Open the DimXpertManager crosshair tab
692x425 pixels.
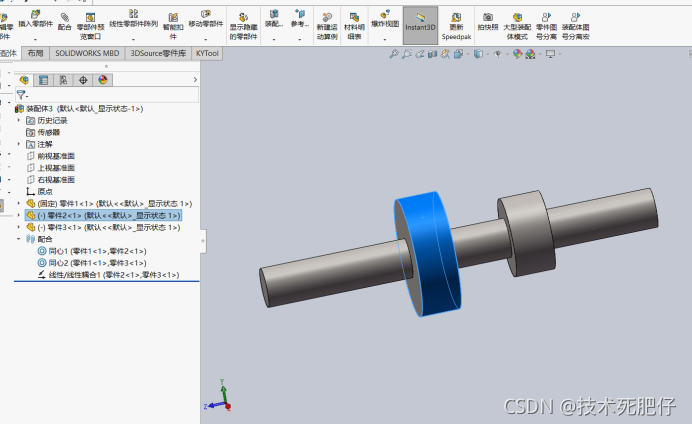pos(83,80)
